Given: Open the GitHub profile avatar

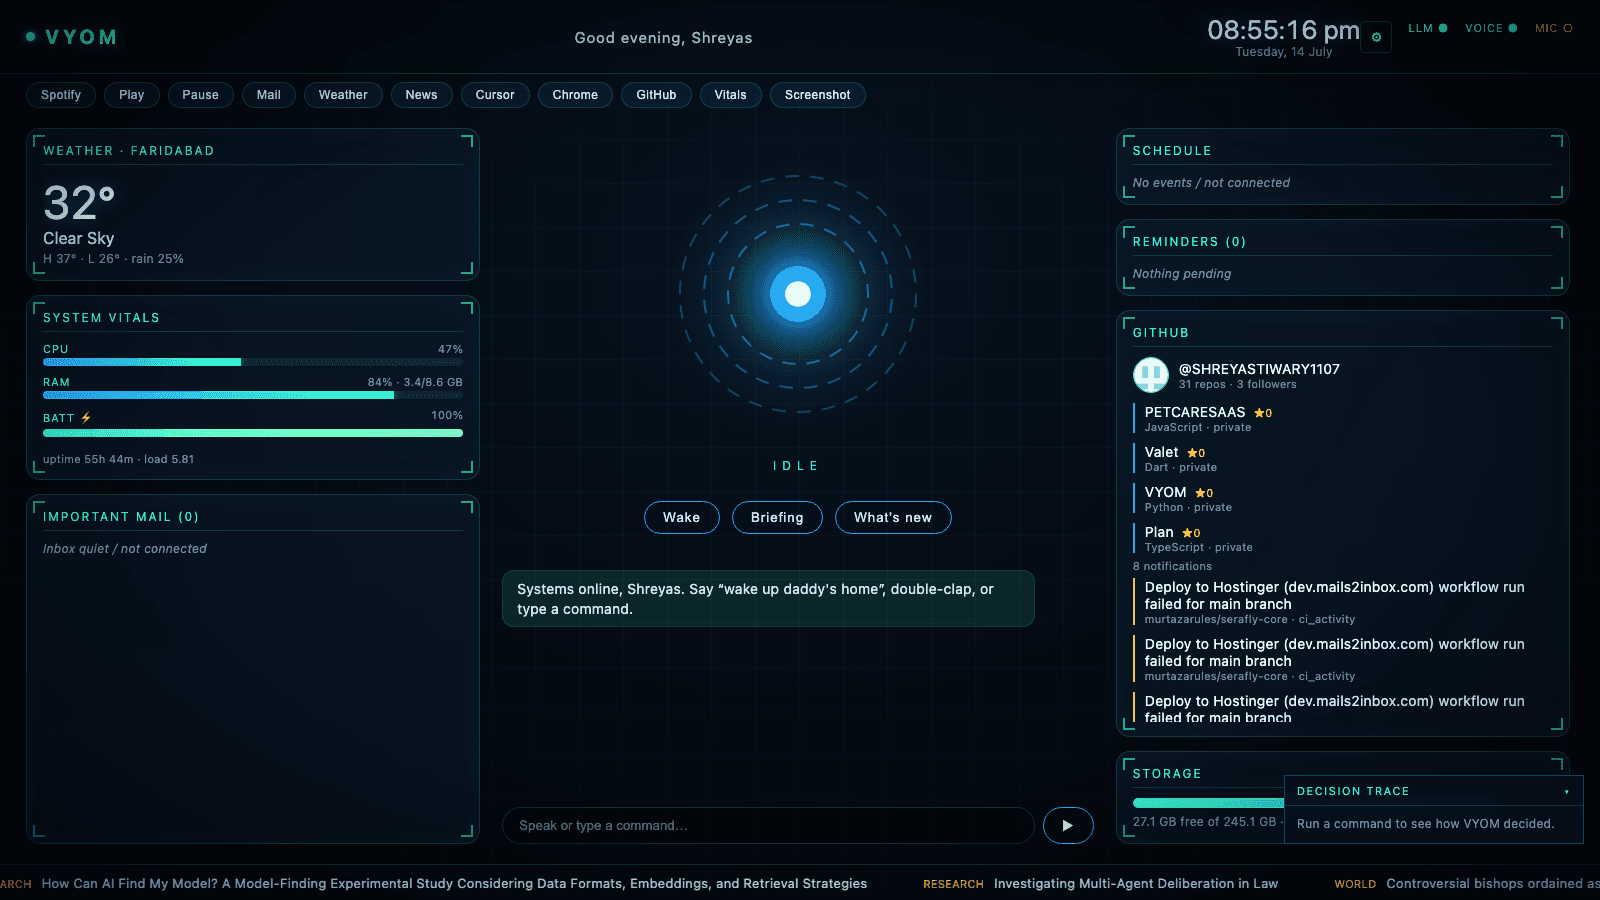Looking at the screenshot, I should [1151, 375].
